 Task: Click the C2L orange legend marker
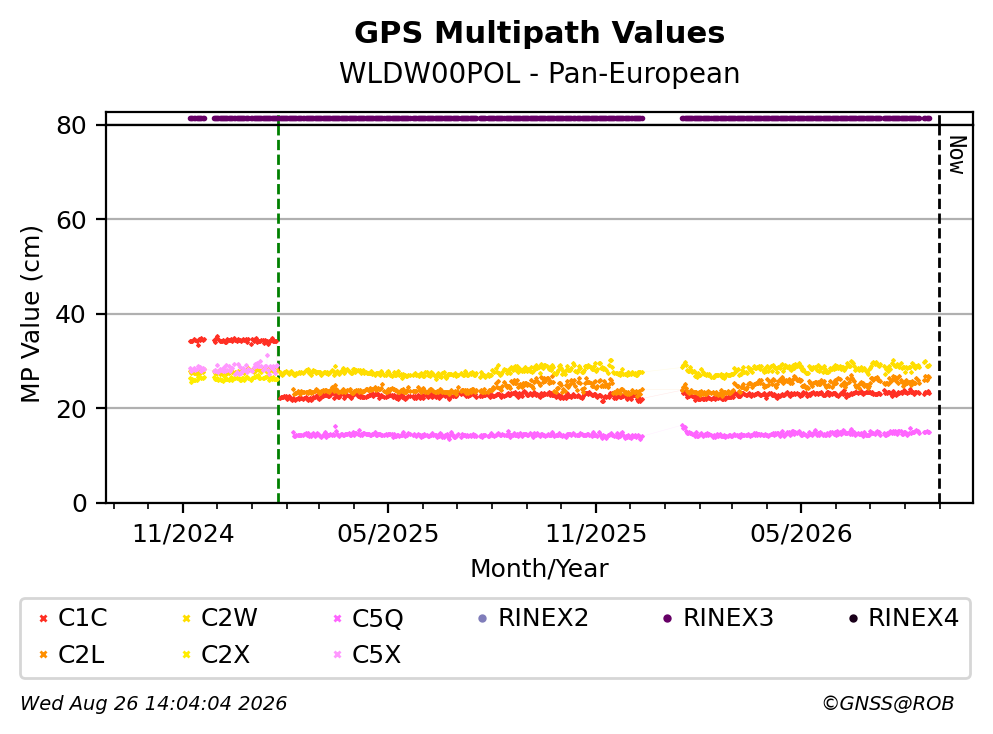(x=43, y=655)
